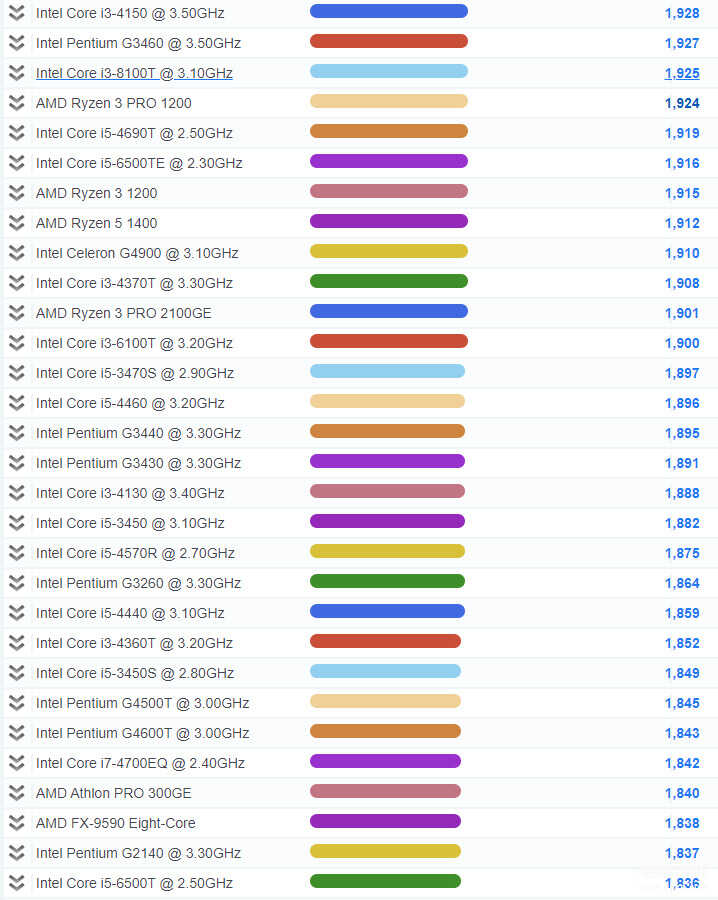Screen dimensions: 718x900
Task: Expand the Intel Core i7-4700EQ chevron
Action: pos(17,763)
